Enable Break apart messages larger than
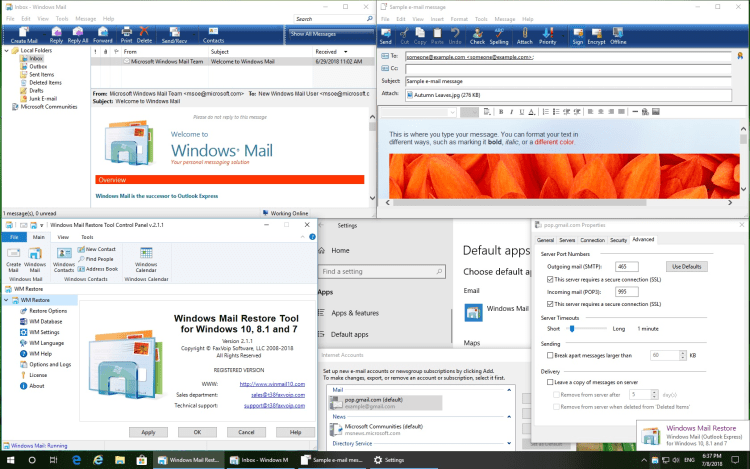 550,355
